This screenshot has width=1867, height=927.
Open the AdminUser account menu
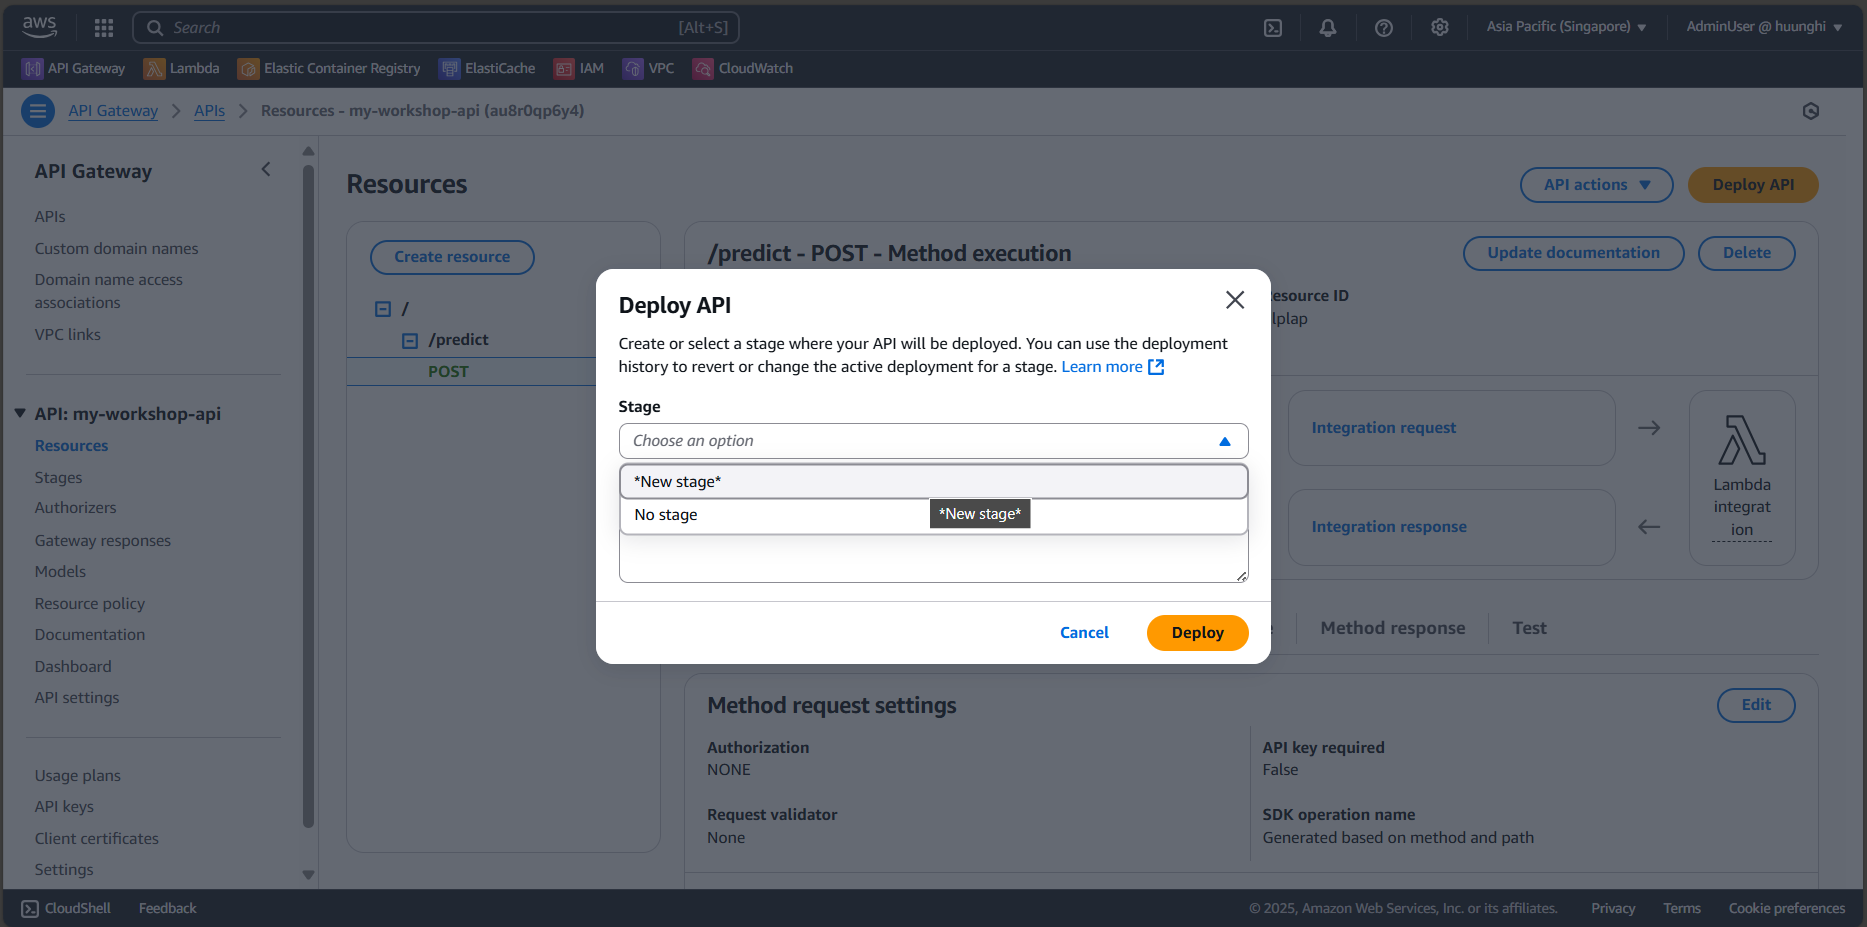click(x=1764, y=27)
